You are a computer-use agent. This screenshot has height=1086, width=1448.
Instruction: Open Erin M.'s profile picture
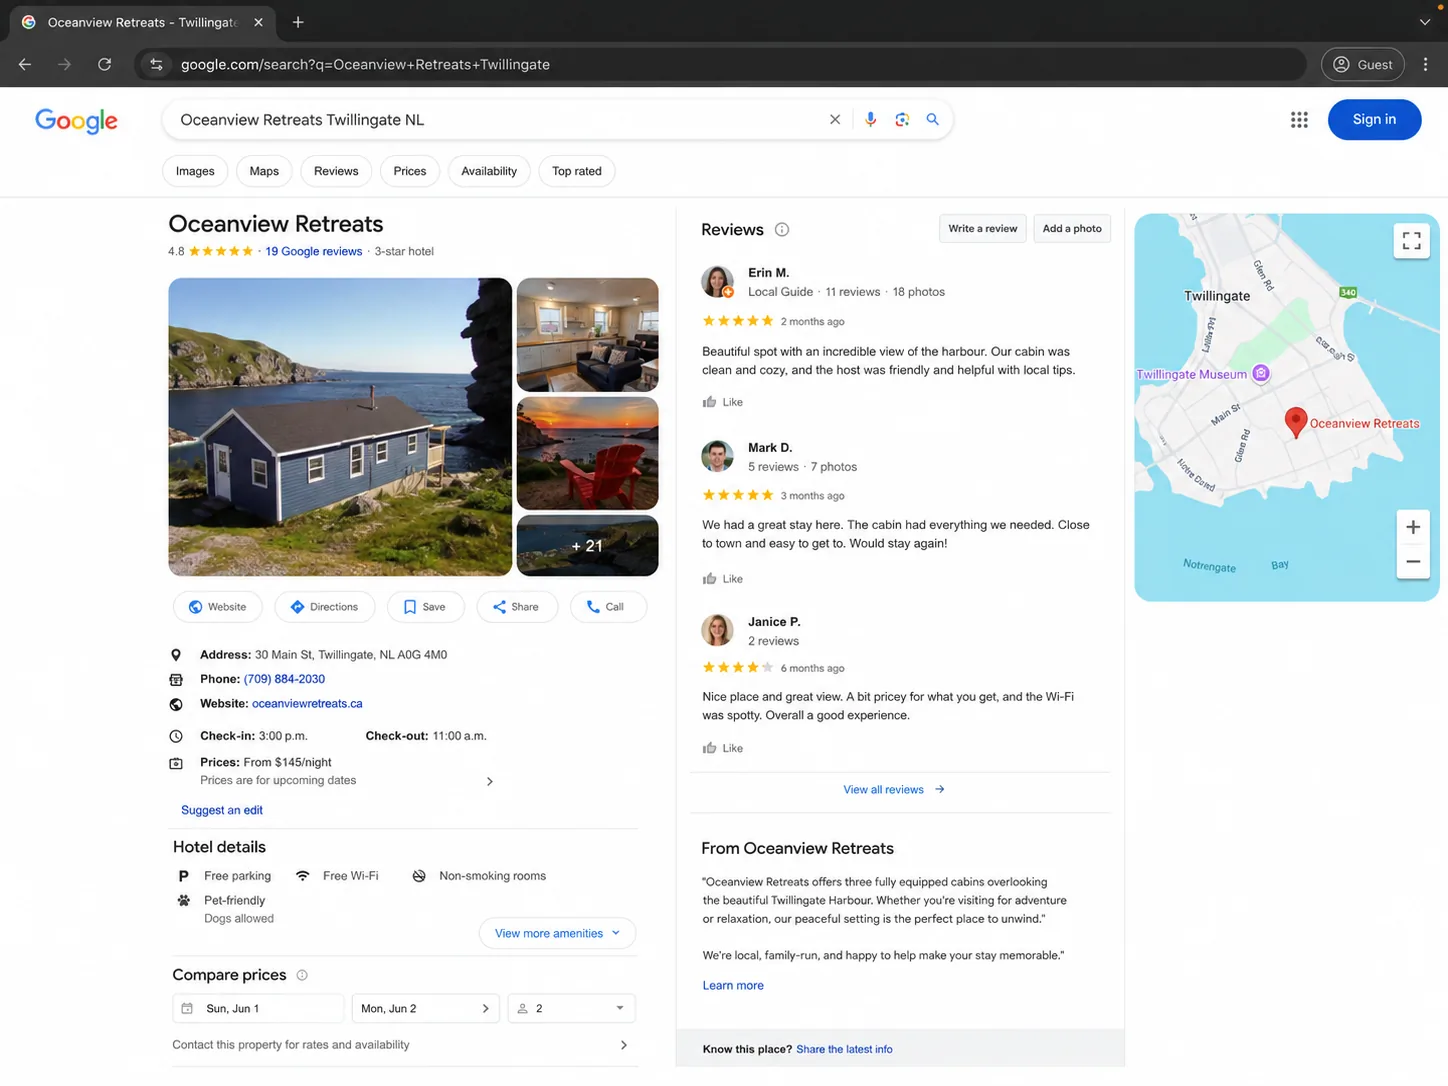717,282
